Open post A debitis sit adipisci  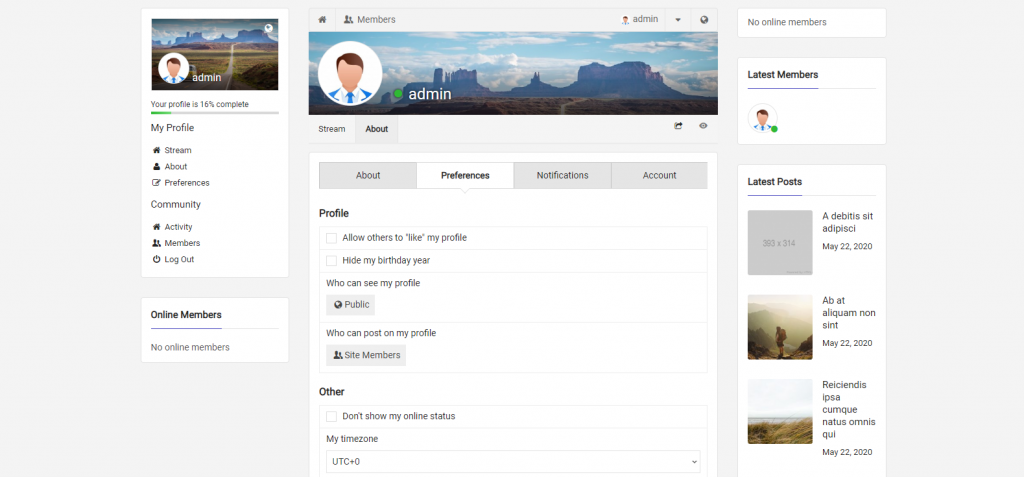coord(848,222)
